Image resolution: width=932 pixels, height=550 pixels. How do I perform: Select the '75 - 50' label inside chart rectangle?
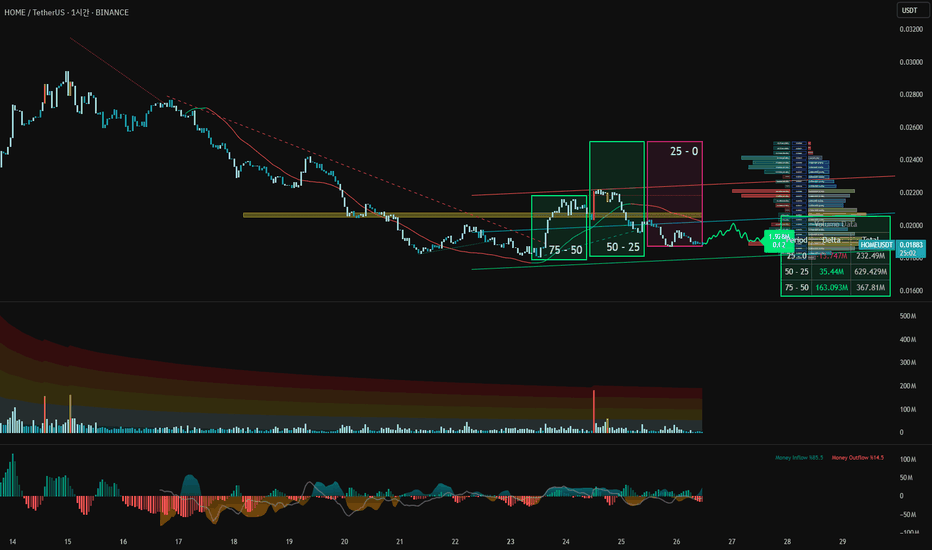(566, 250)
